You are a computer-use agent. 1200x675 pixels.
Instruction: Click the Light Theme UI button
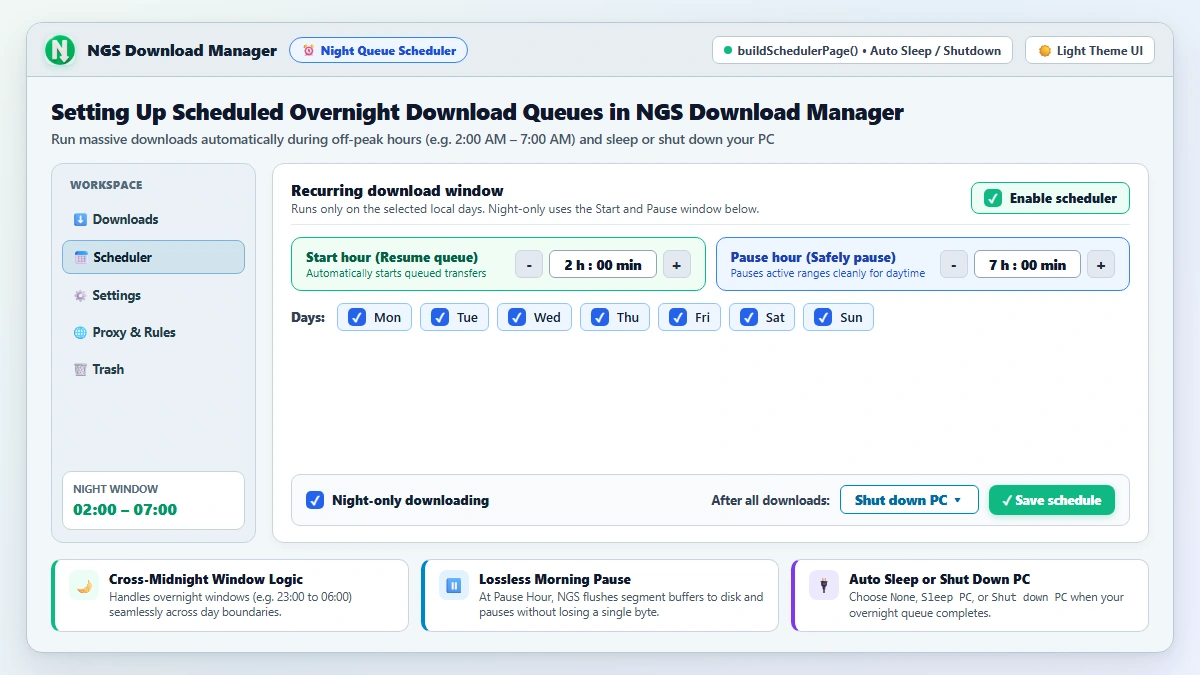[x=1090, y=50]
